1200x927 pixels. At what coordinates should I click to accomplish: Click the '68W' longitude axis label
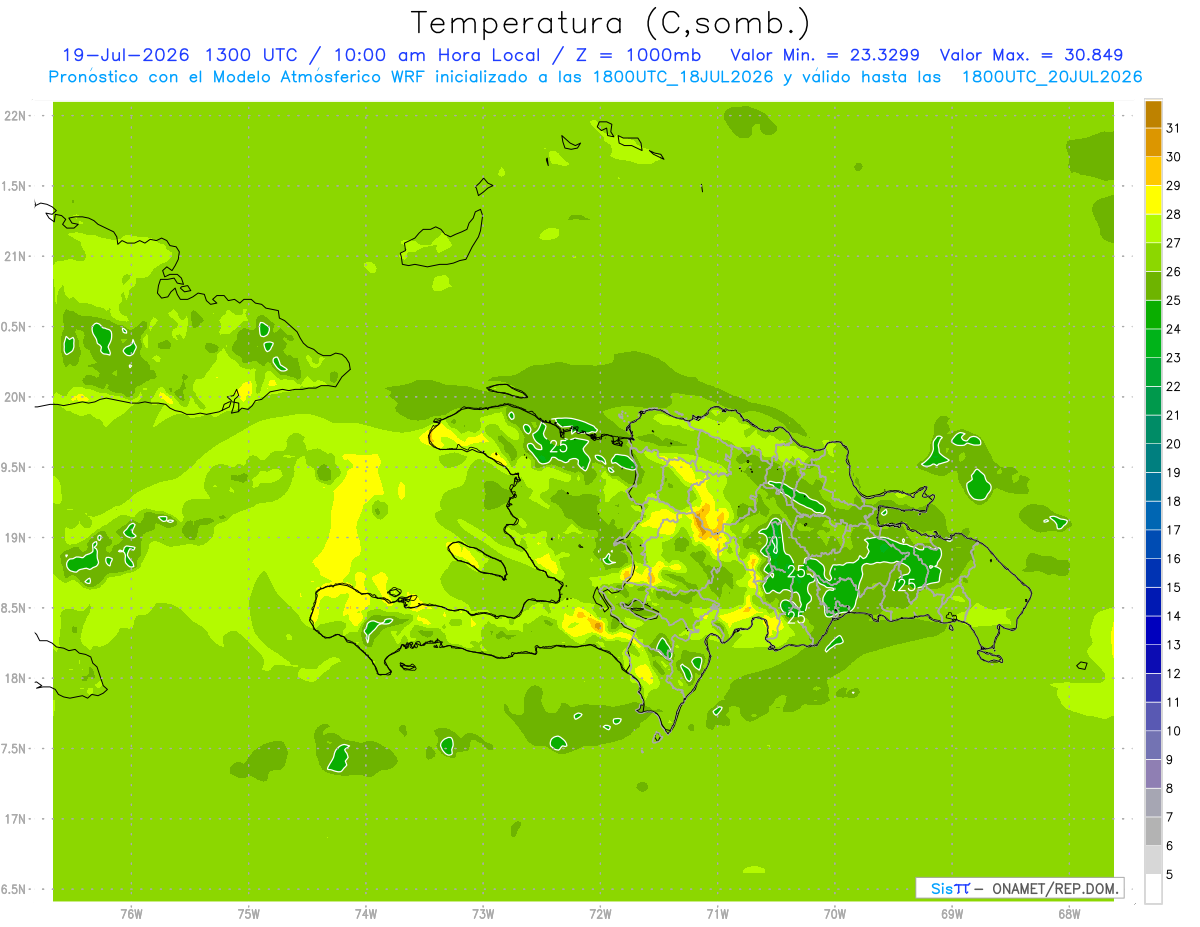[1069, 913]
